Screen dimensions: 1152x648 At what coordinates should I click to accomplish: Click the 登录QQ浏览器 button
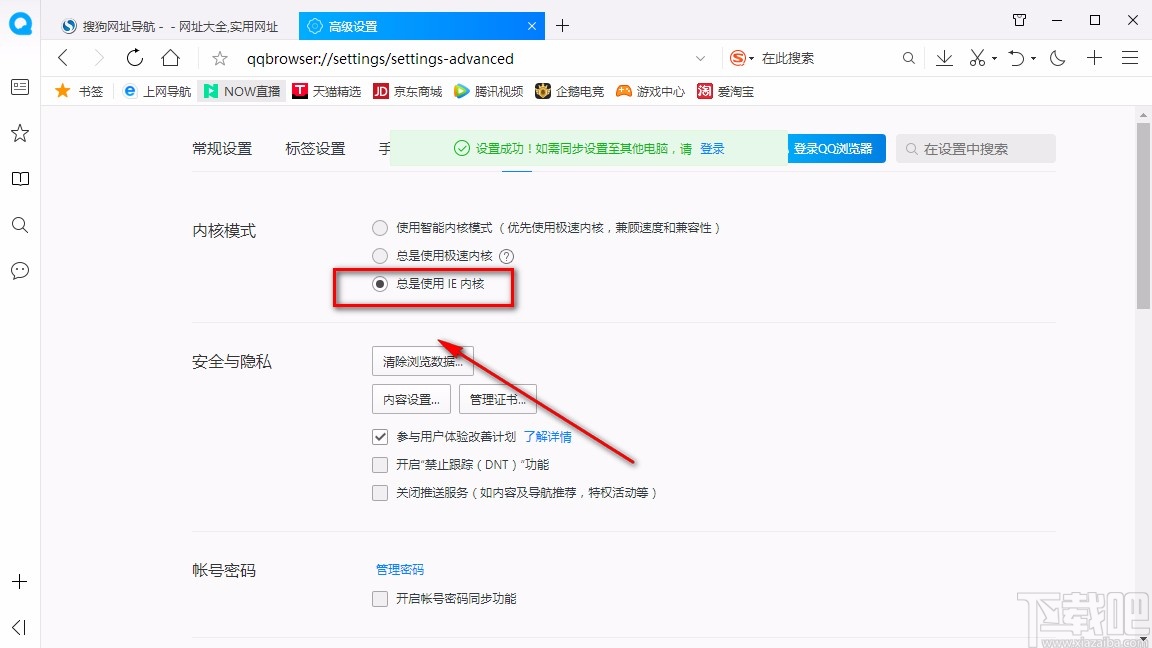[836, 147]
